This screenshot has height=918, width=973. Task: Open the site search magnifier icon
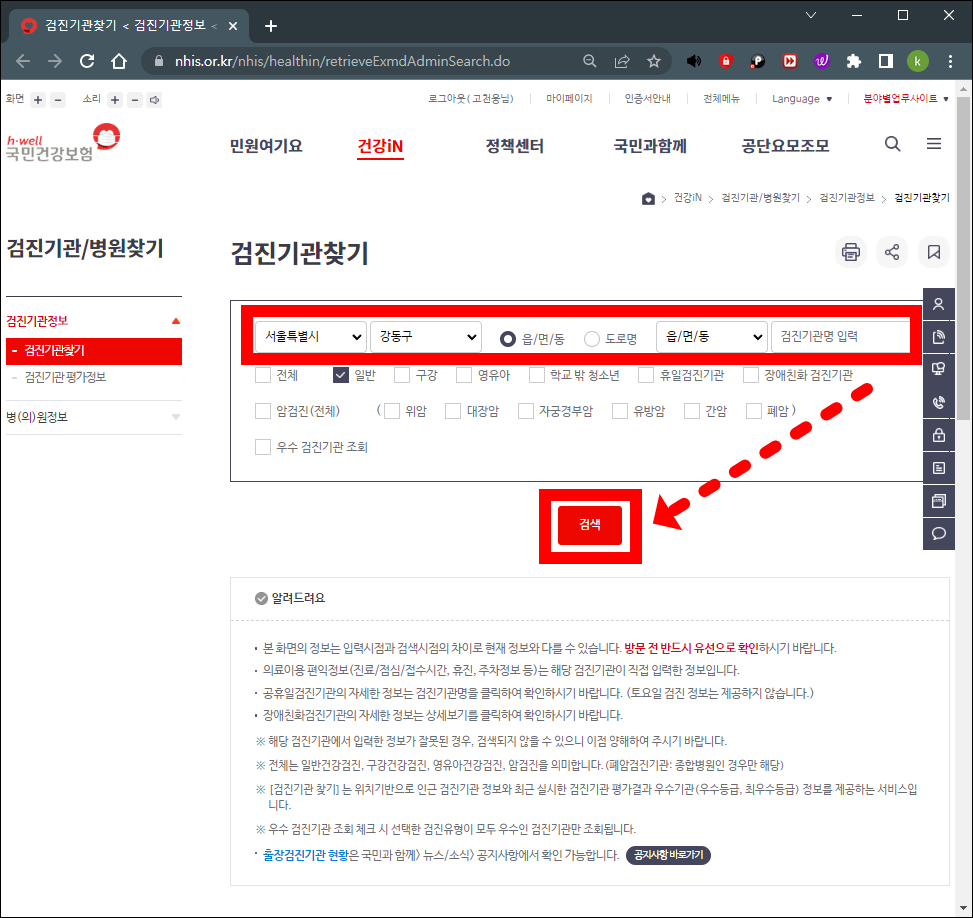[891, 144]
